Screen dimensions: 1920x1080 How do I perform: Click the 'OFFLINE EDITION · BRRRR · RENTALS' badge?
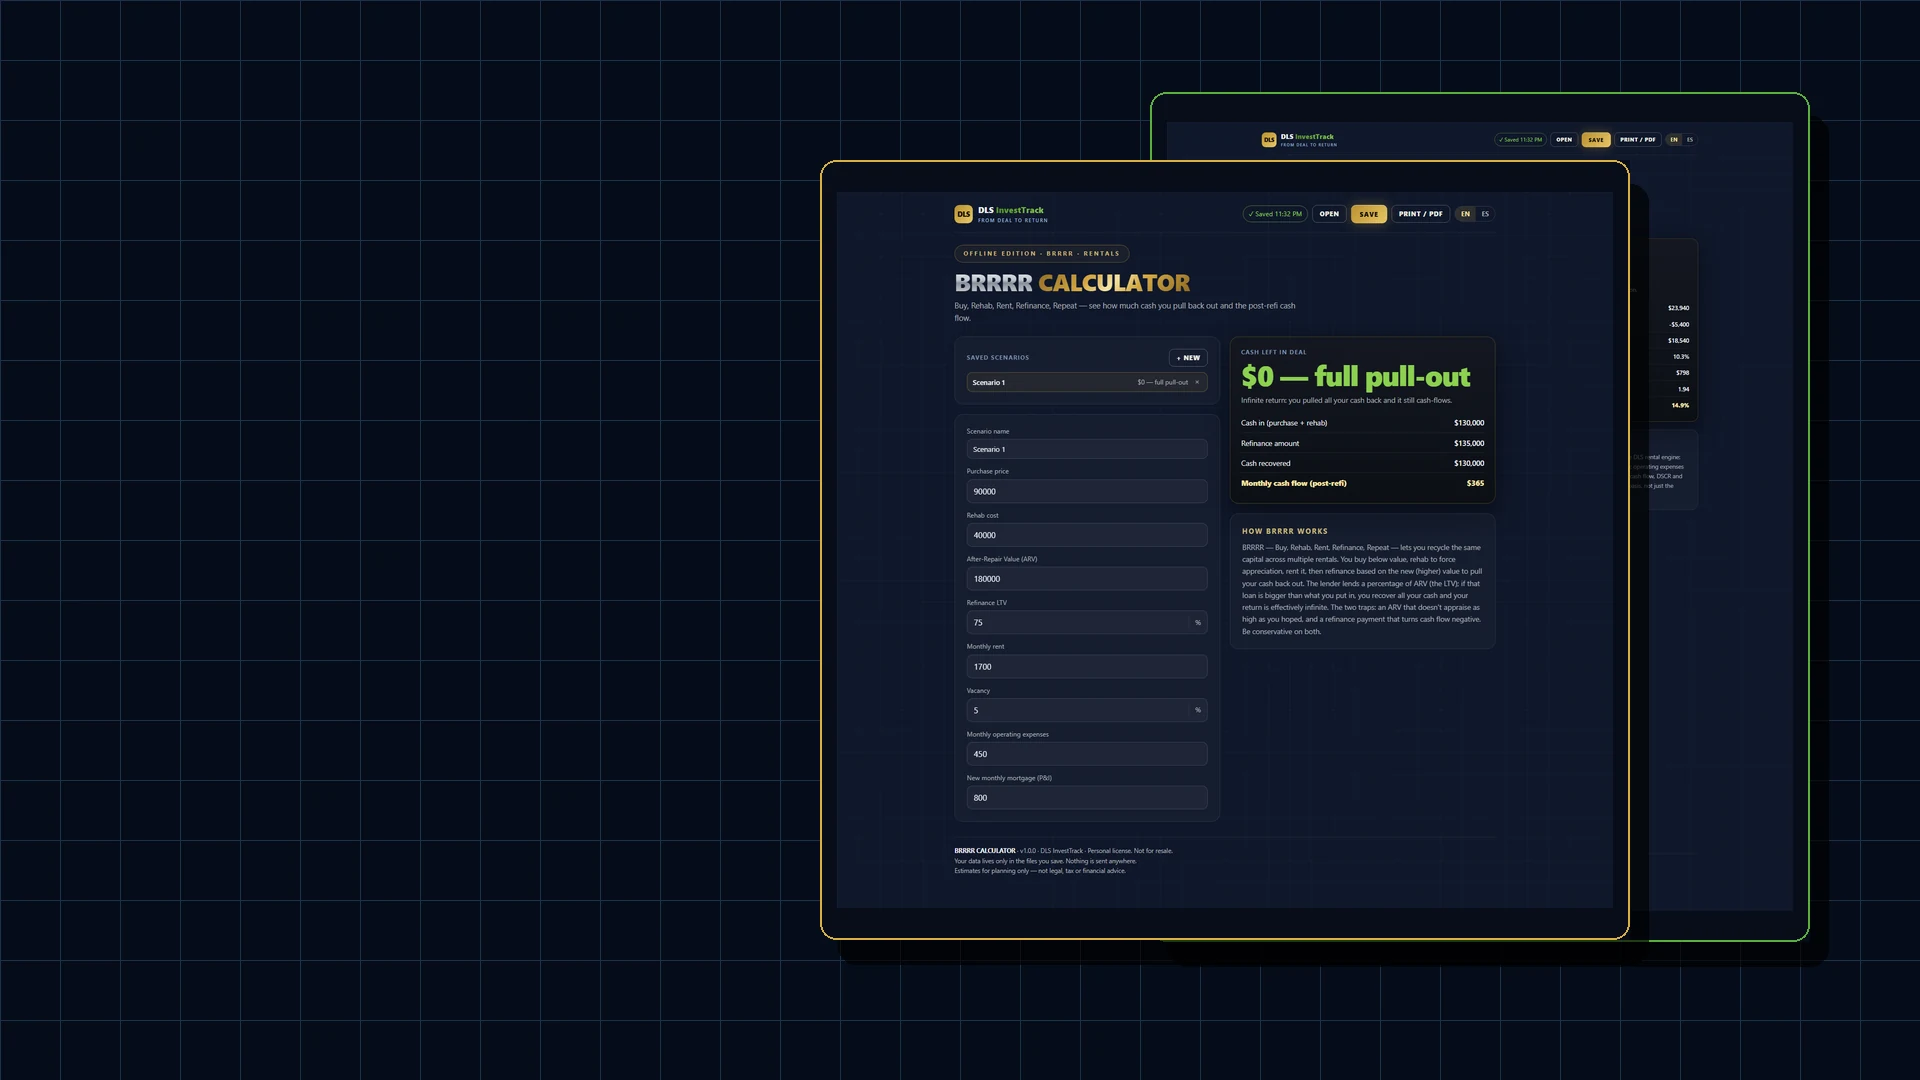click(1042, 254)
